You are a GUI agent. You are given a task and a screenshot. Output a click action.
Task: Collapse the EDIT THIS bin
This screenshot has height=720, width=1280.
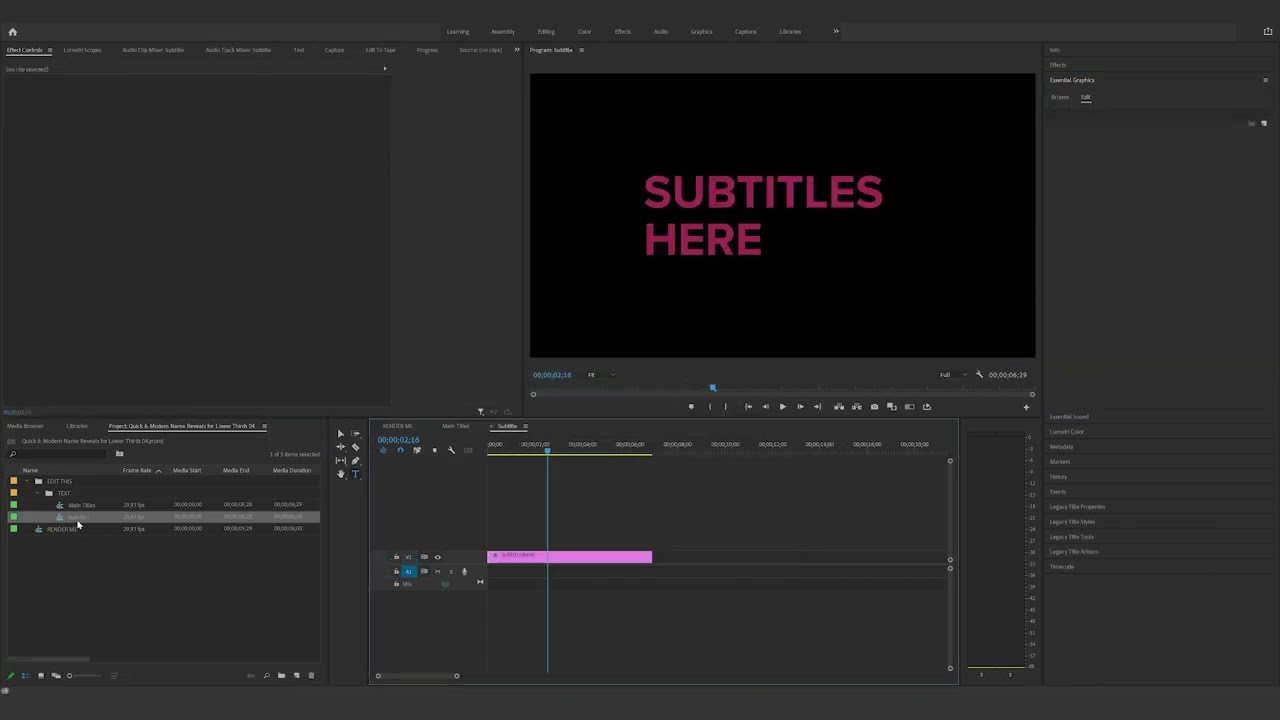point(27,481)
